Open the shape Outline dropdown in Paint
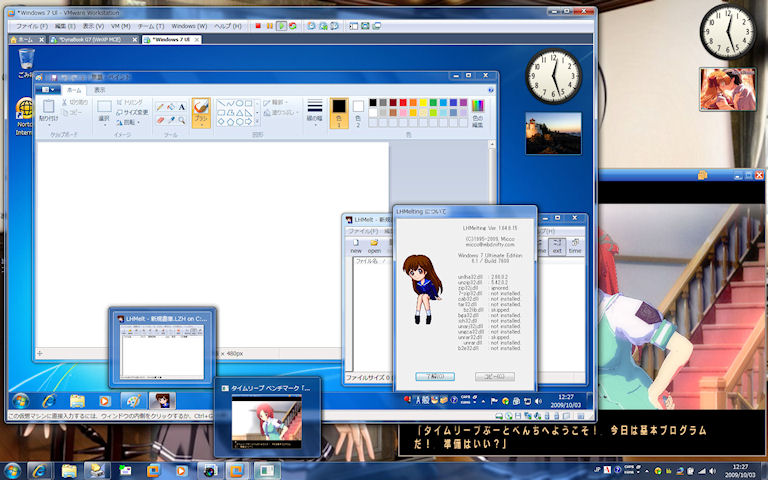The height and width of the screenshot is (480, 768). click(276, 102)
